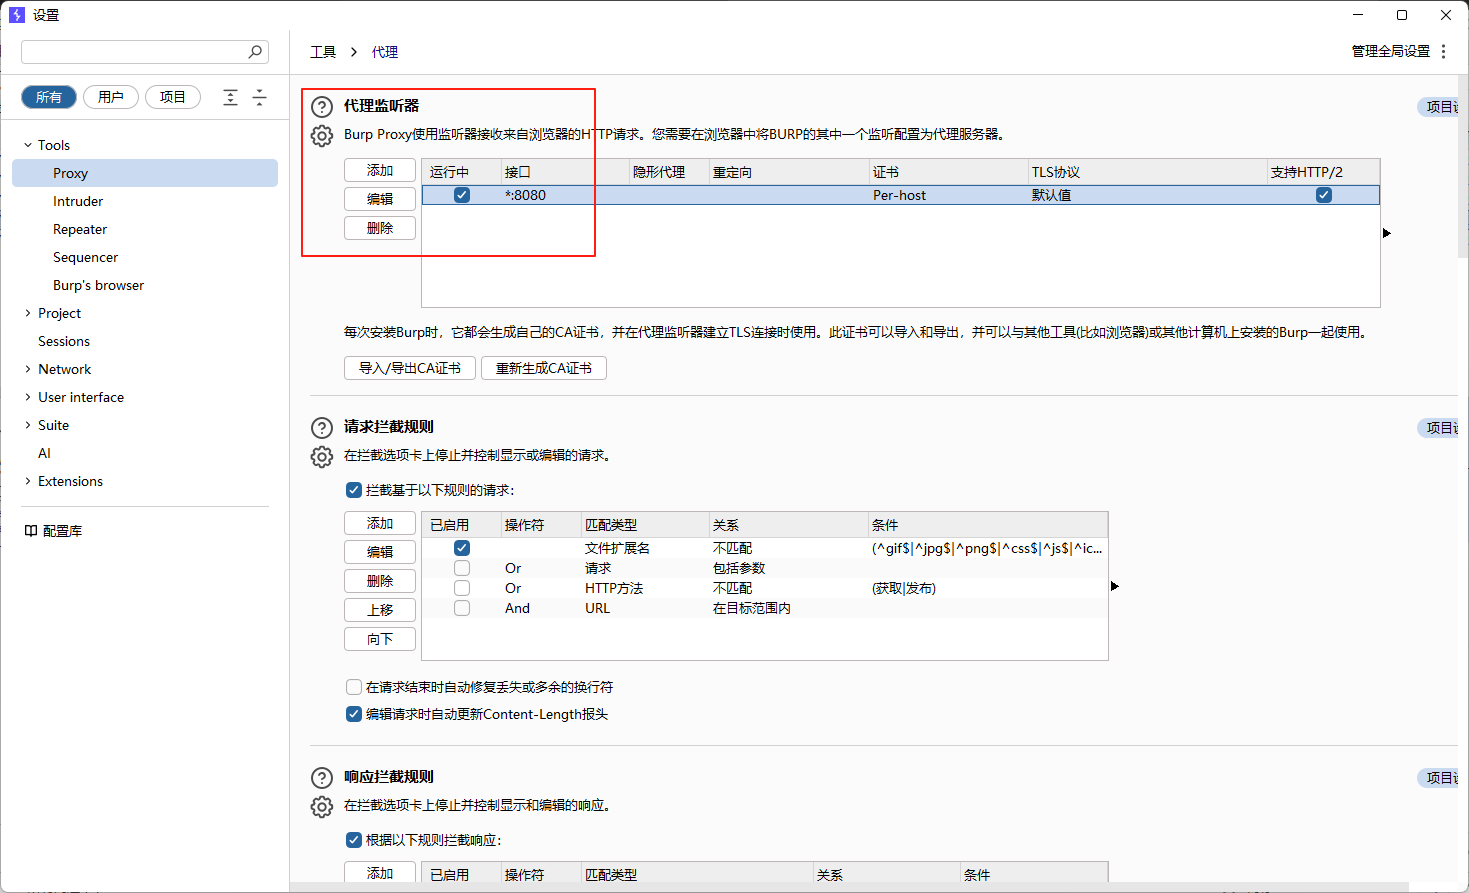Enable 在请求结束时自动修复丢失或多余的换行符
The height and width of the screenshot is (893, 1469).
354,687
